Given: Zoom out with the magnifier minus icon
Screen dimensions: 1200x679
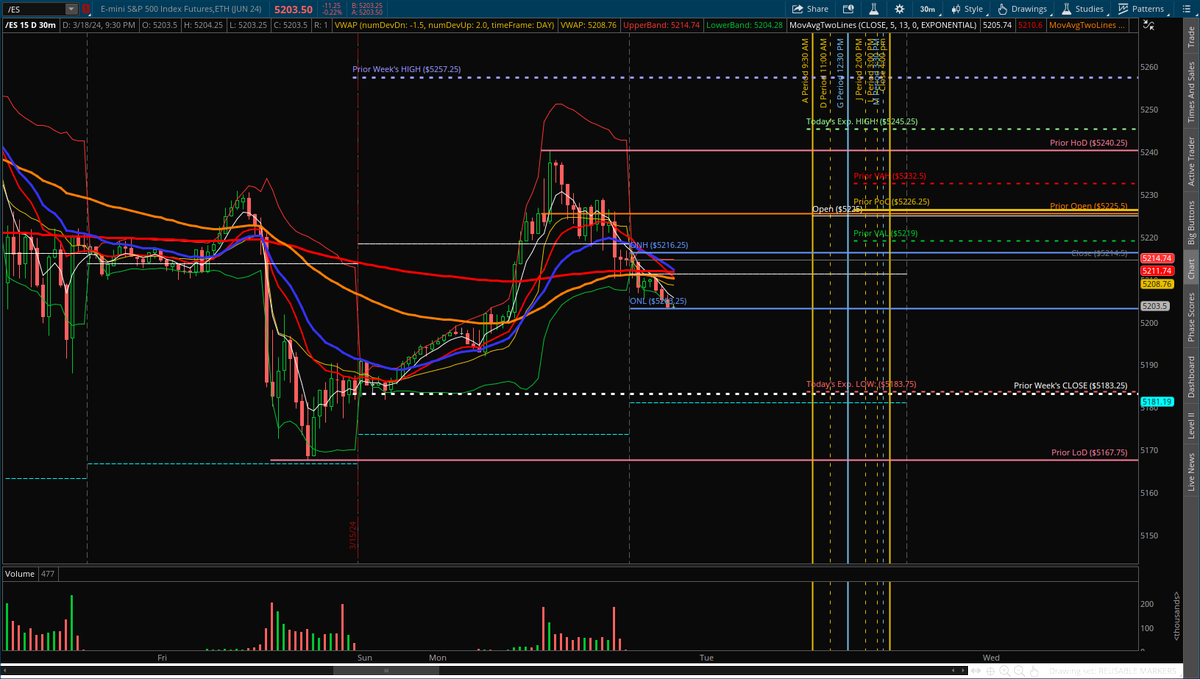Looking at the screenshot, I should pyautogui.click(x=1018, y=671).
